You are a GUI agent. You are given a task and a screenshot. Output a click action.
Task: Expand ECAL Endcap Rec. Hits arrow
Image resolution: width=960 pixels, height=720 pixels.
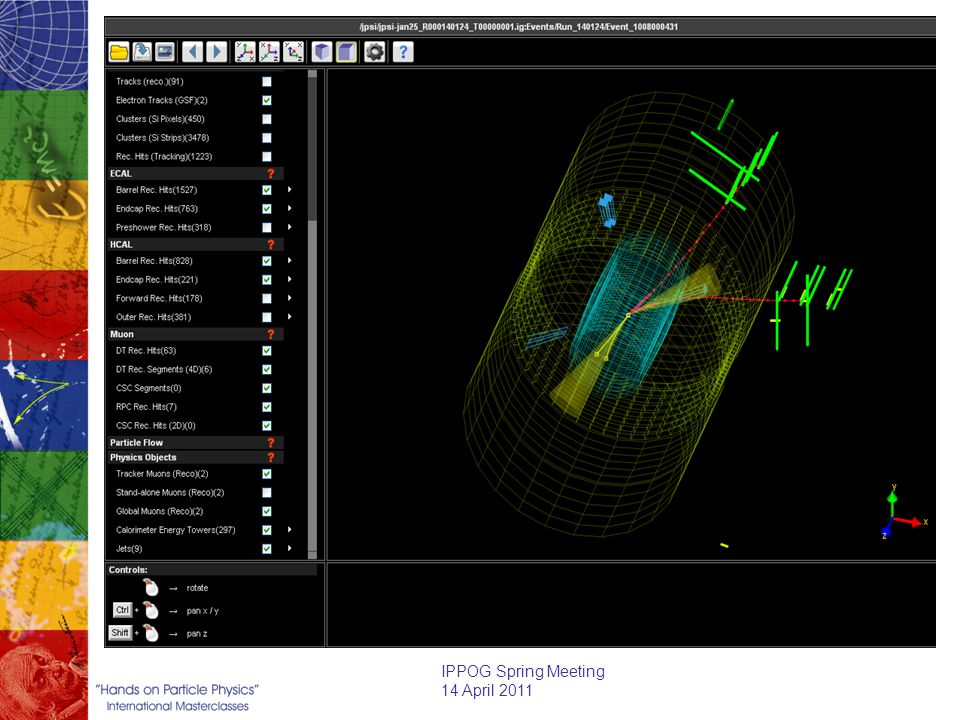click(x=290, y=209)
